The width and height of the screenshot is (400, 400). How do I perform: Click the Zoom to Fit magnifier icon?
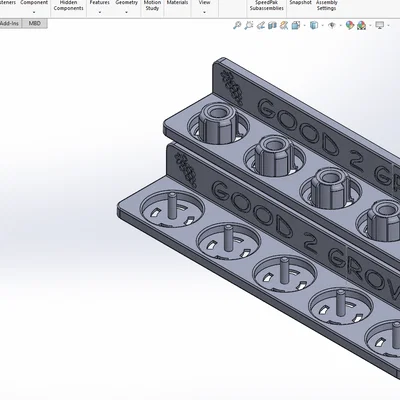click(237, 25)
